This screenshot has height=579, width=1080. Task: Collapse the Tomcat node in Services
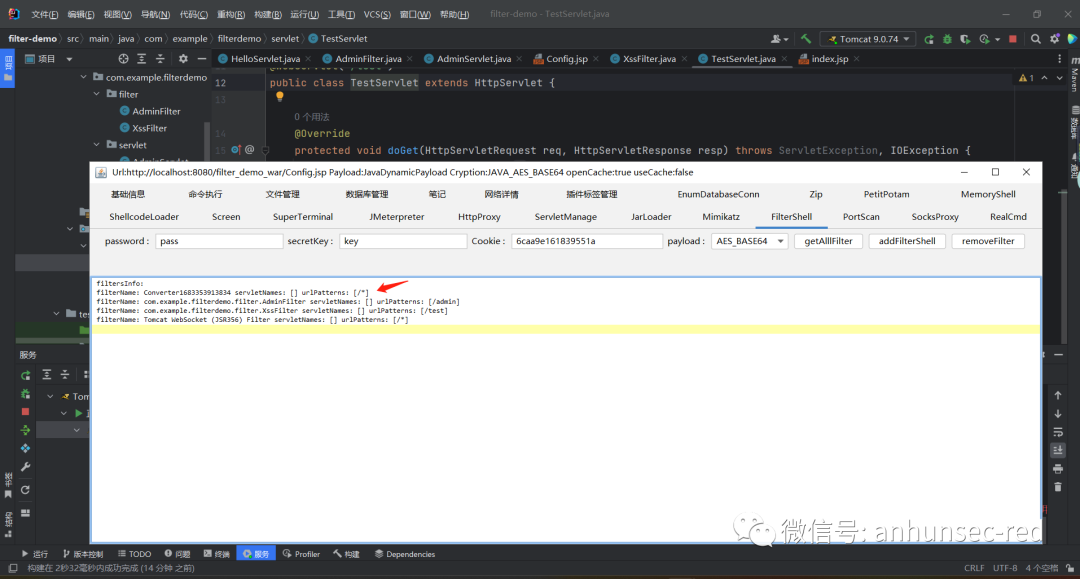50,396
